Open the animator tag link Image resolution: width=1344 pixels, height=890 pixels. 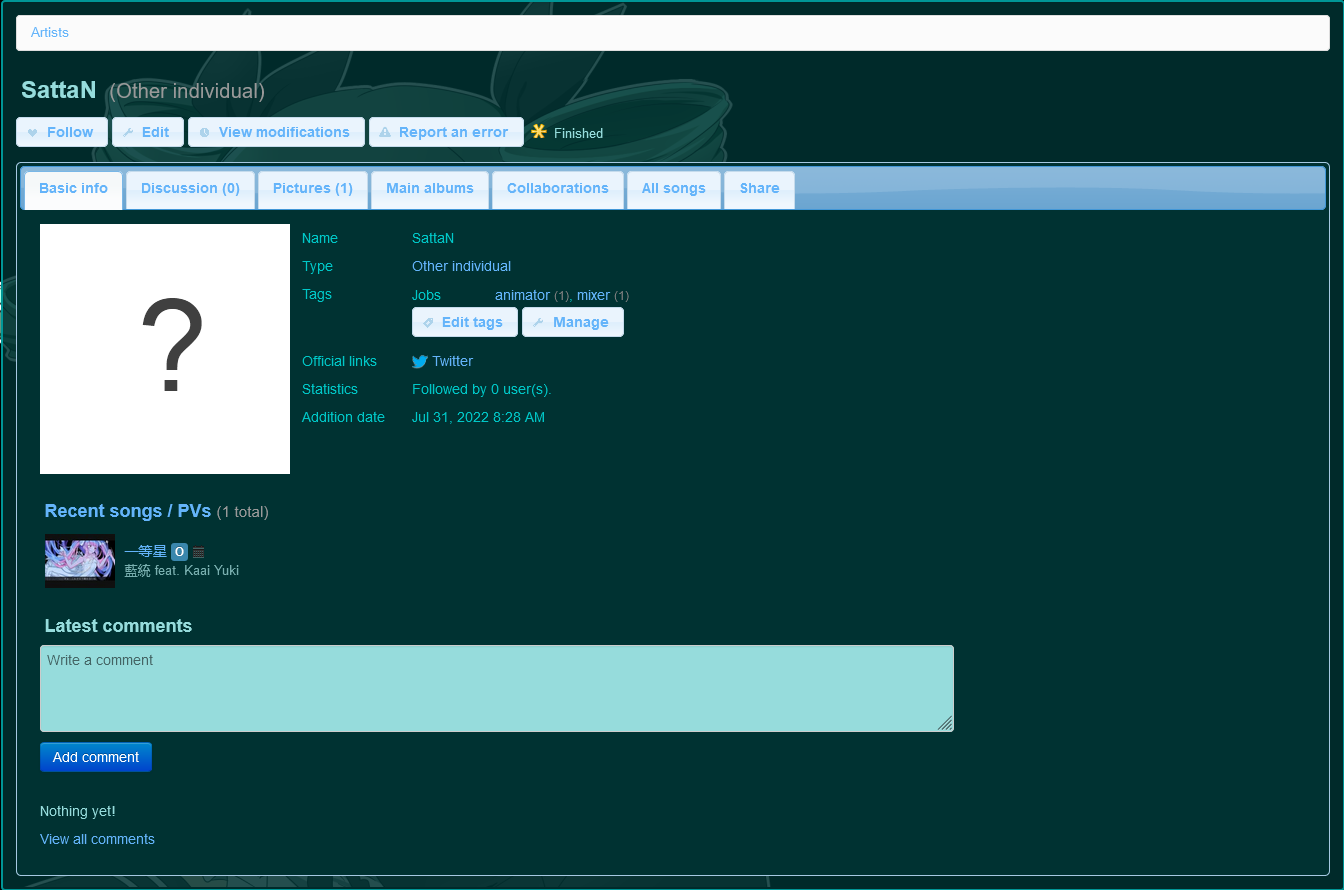(x=522, y=295)
